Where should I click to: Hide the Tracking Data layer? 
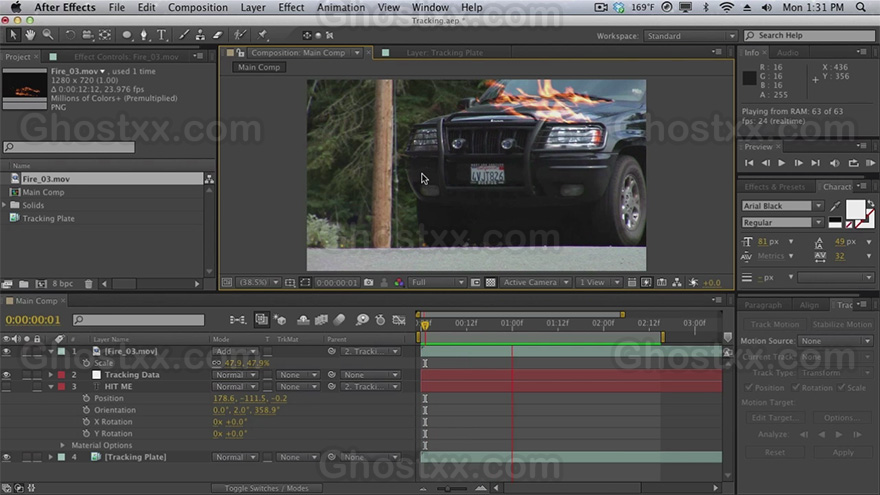[6, 375]
